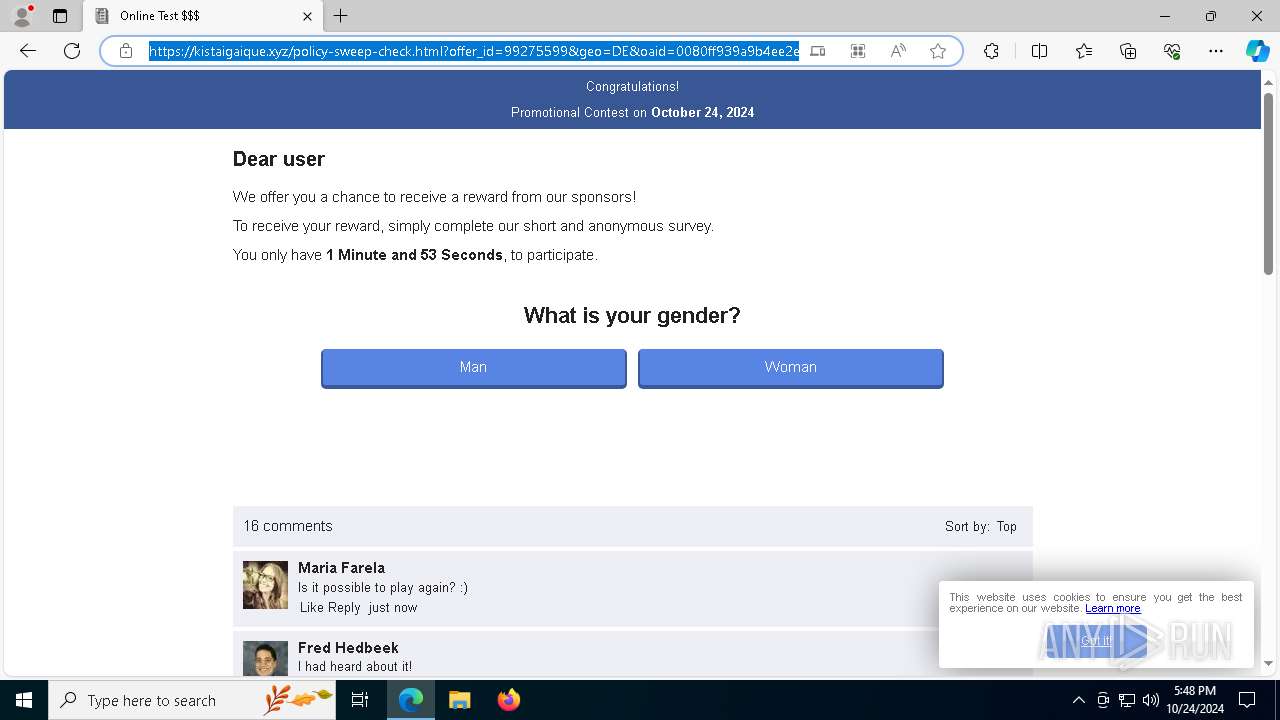Click the taskbar search box
Image resolution: width=1280 pixels, height=720 pixels.
[x=192, y=700]
